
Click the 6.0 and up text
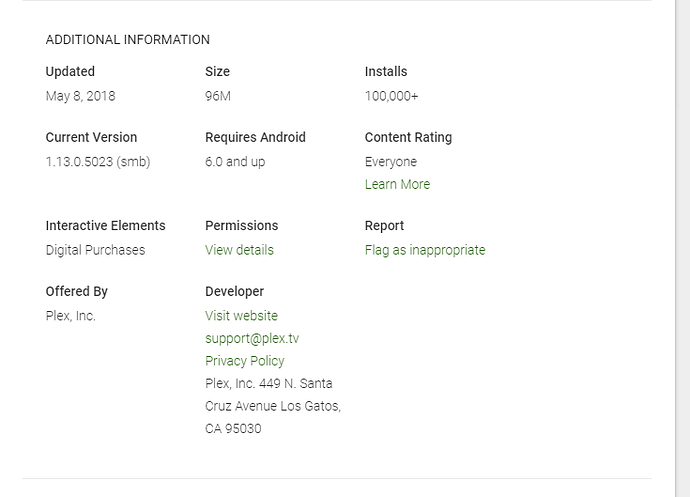pyautogui.click(x=235, y=162)
